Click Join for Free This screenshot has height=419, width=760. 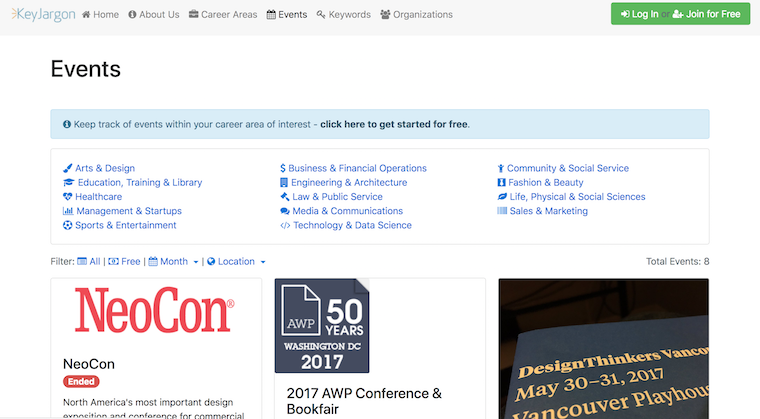[707, 14]
